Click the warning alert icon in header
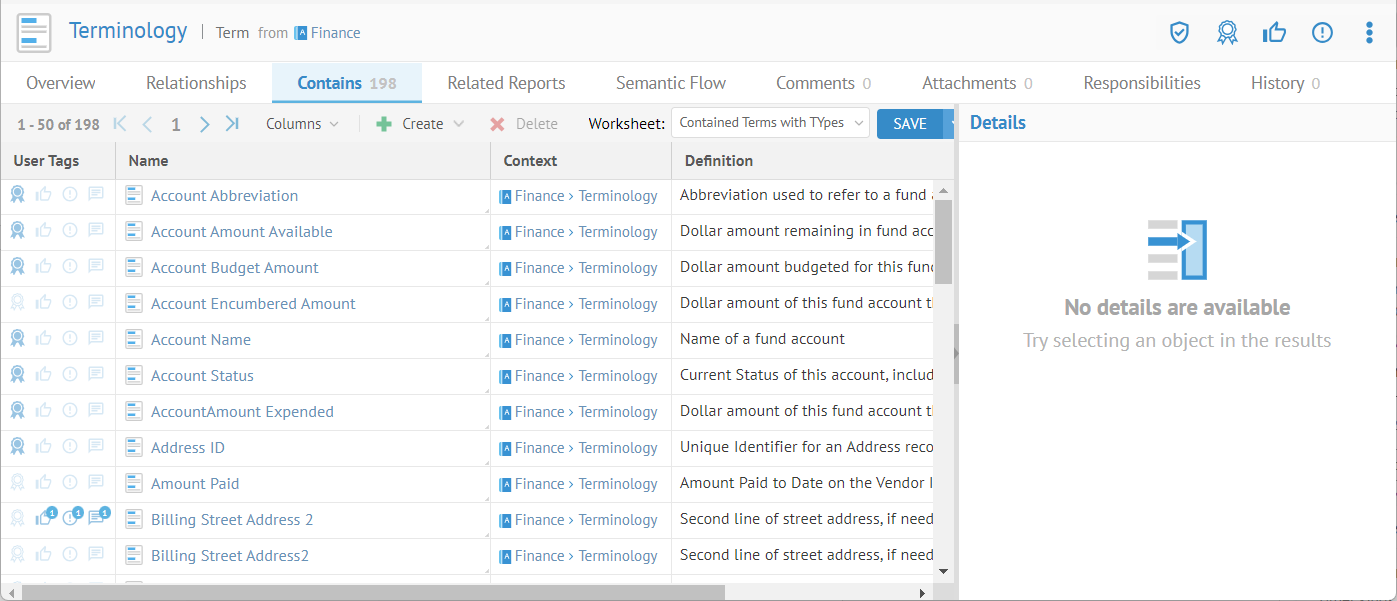This screenshot has width=1397, height=601. (1322, 33)
